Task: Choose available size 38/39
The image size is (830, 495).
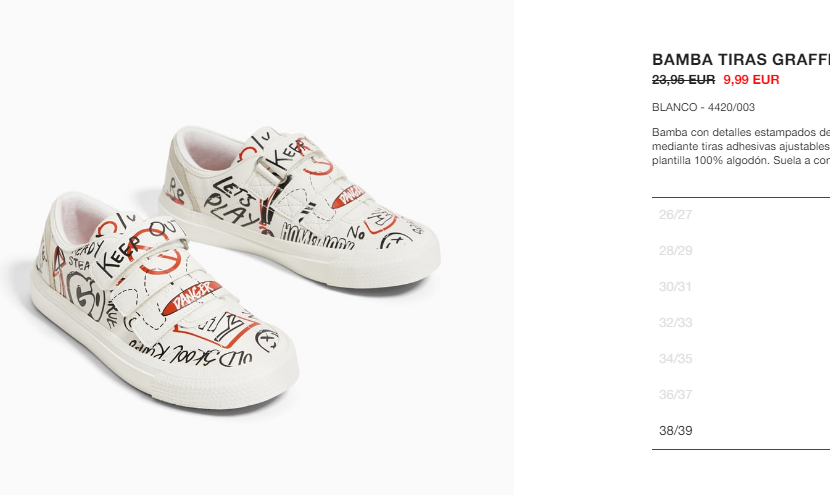Action: 741,430
